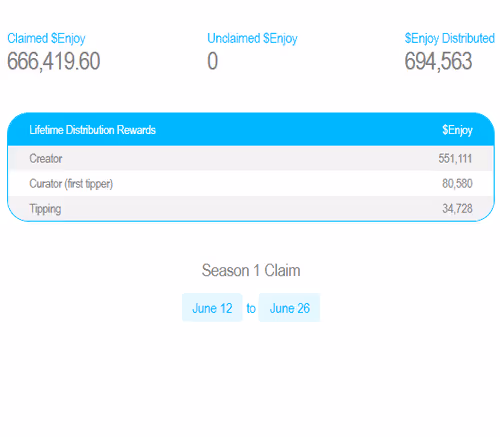Select the Tipping row label
Image resolution: width=500 pixels, height=437 pixels.
[x=45, y=209]
